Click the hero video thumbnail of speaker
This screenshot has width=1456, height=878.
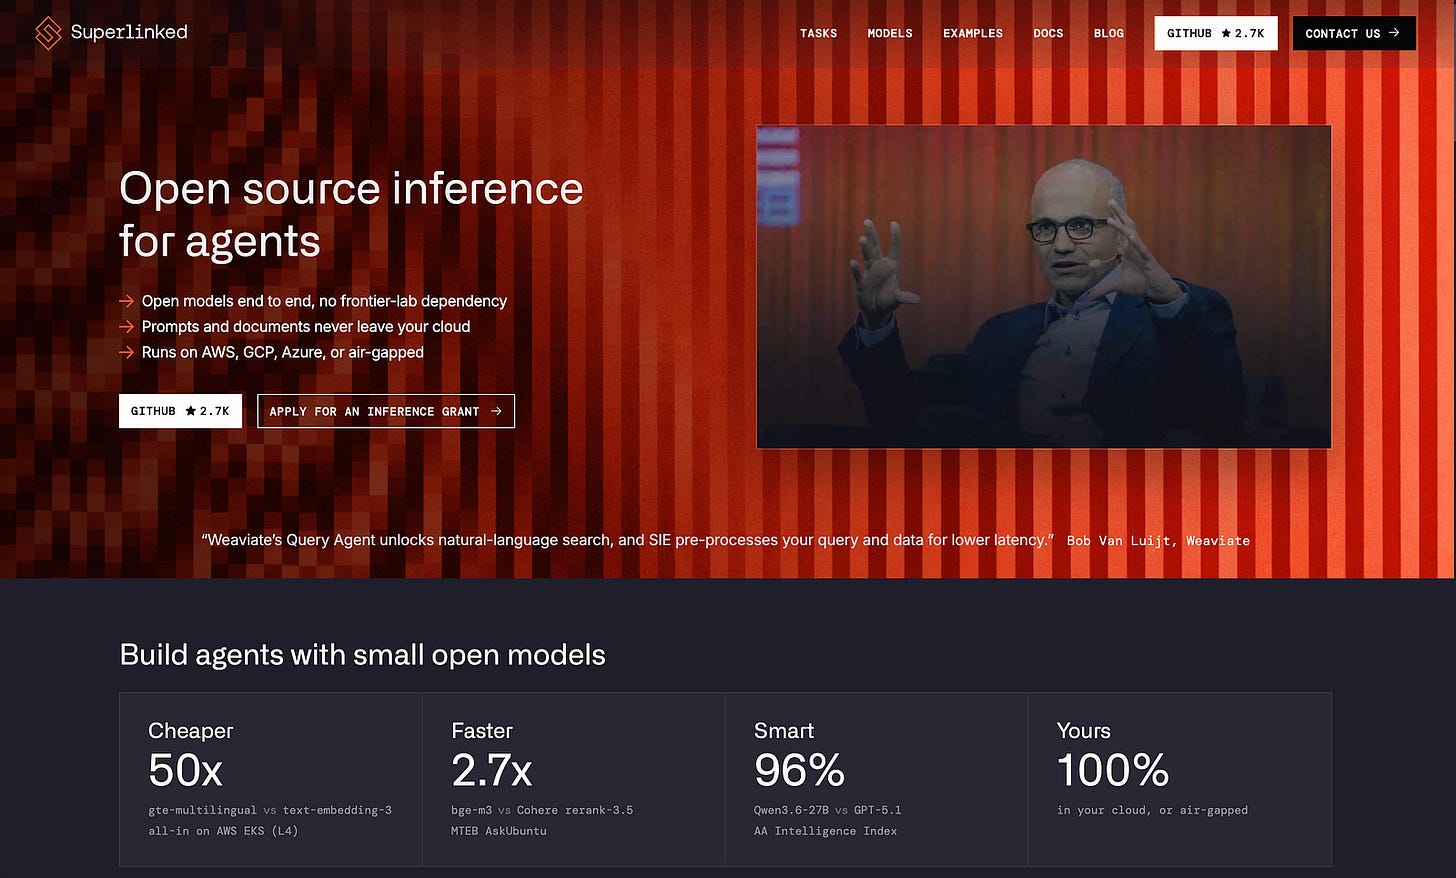point(1044,287)
